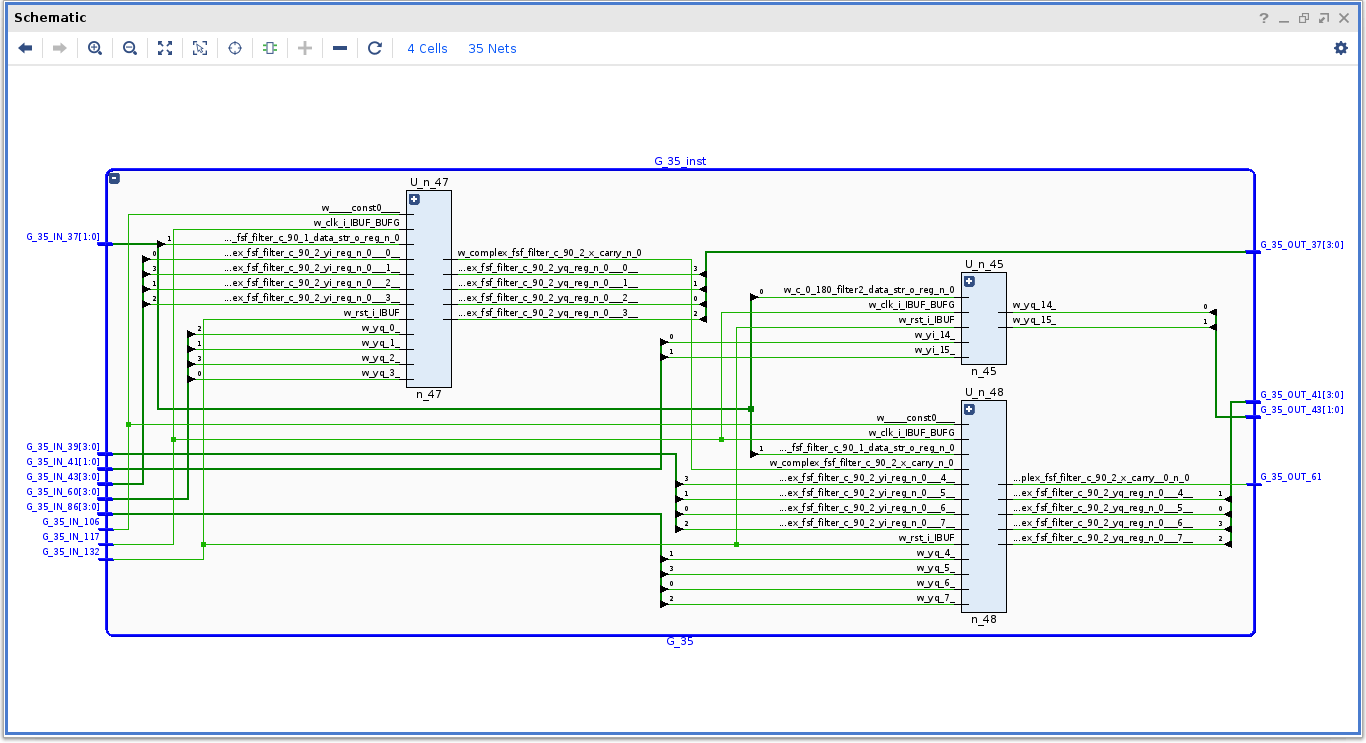Close the Schematic panel

pyautogui.click(x=1344, y=18)
